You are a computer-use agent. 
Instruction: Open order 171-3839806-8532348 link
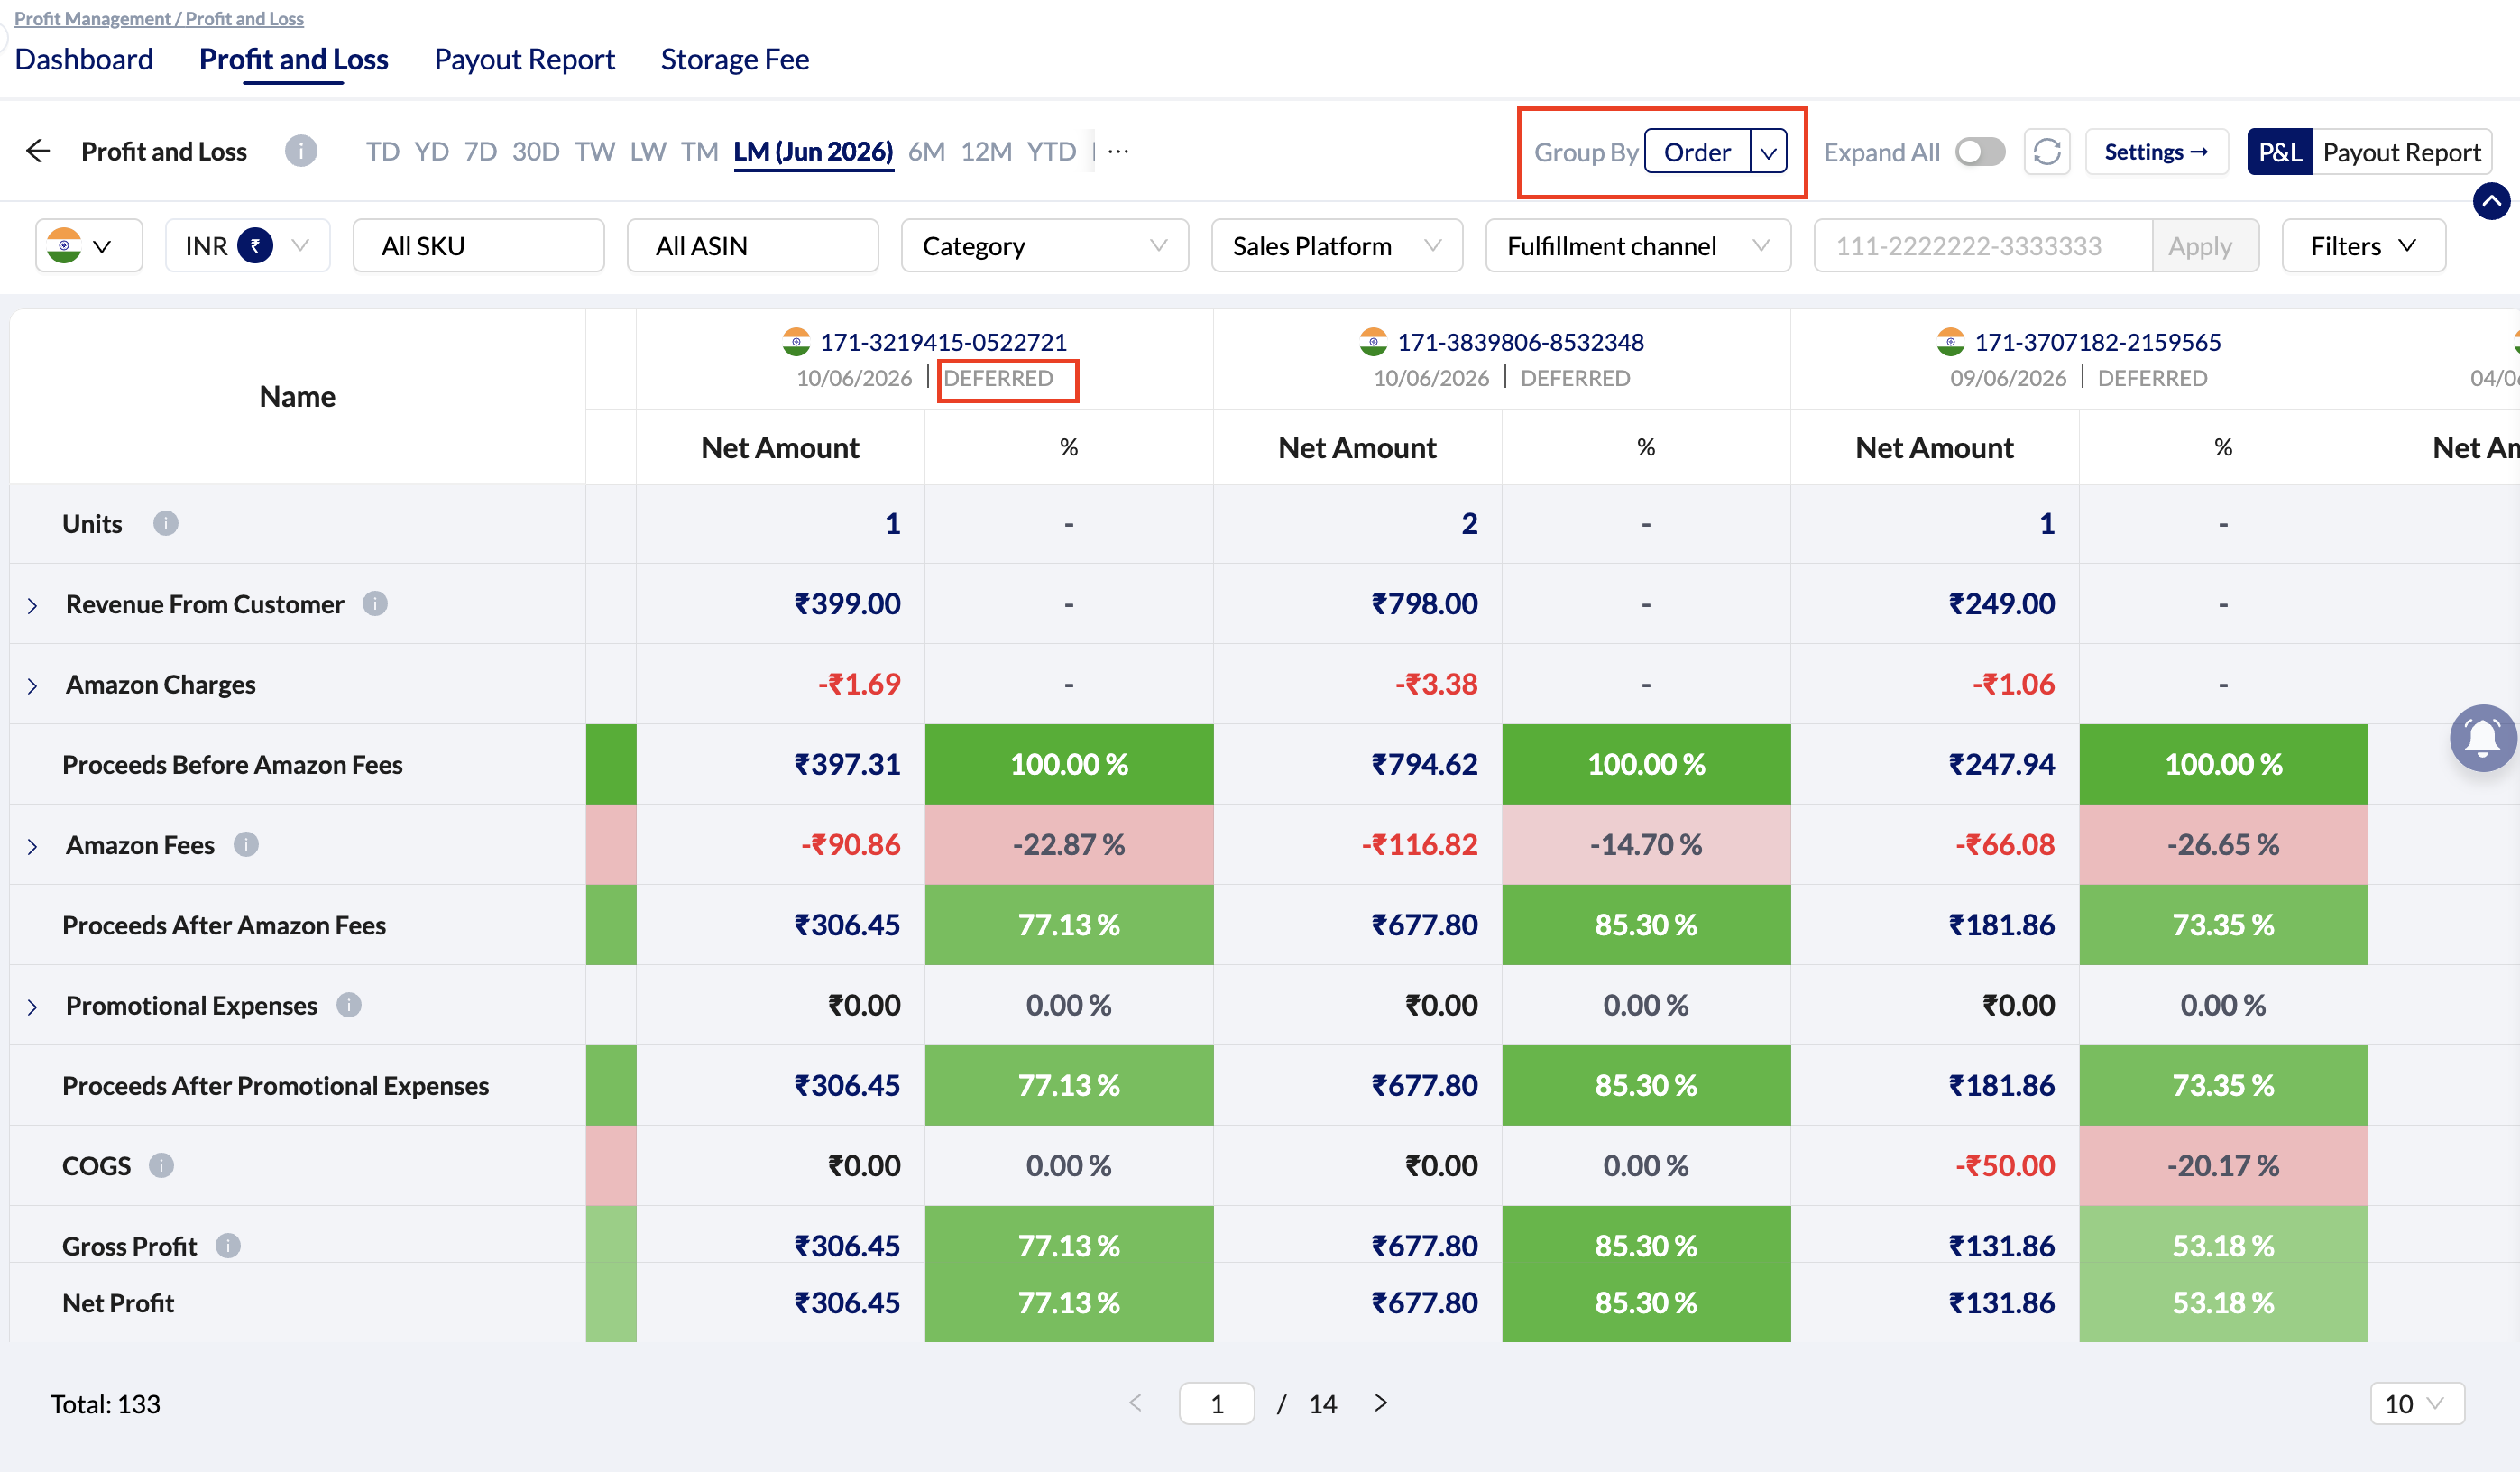(1520, 342)
